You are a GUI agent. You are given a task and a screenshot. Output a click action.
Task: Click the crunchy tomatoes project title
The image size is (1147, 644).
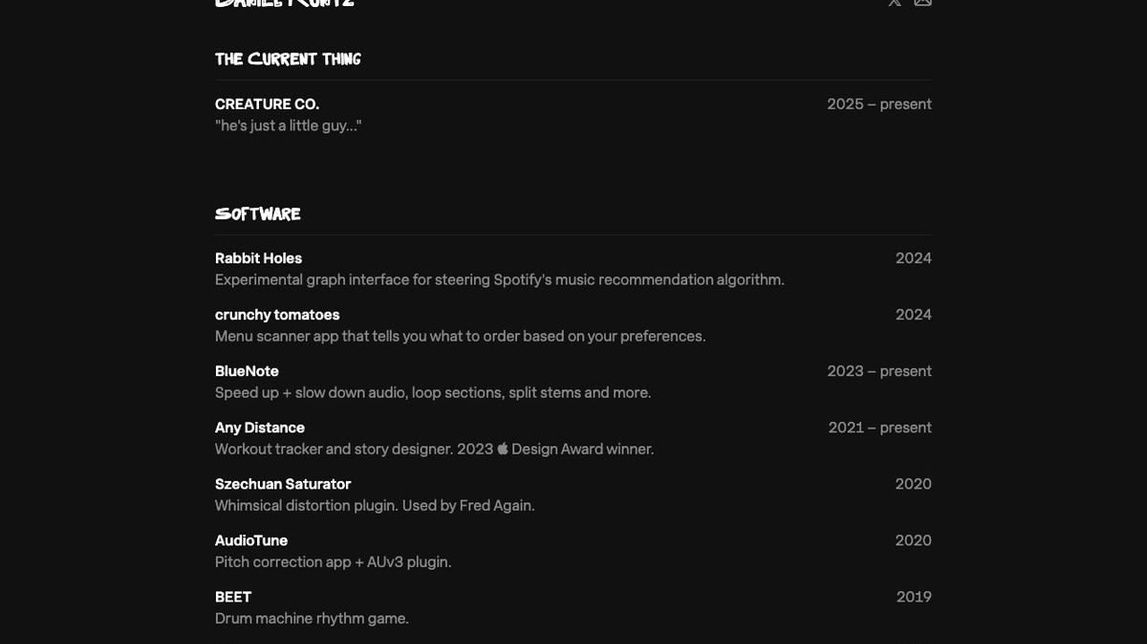[277, 315]
